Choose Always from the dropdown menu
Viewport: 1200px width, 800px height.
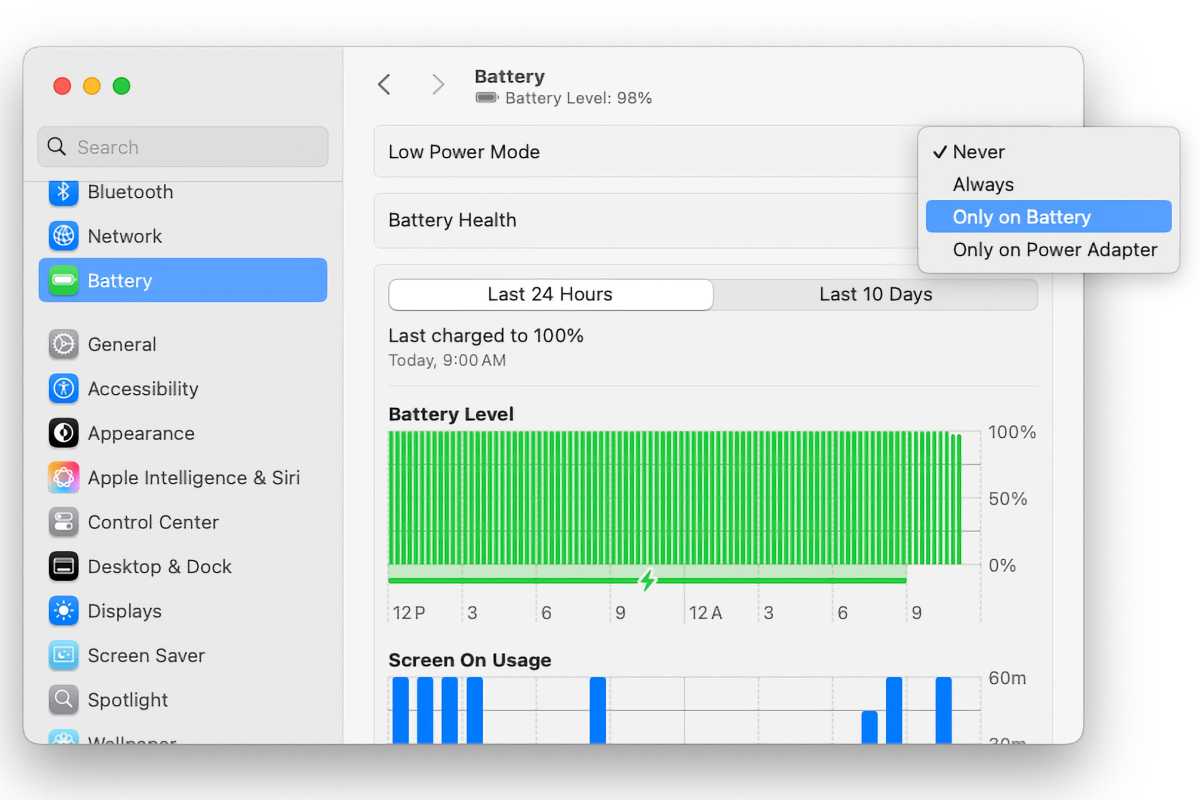point(983,185)
